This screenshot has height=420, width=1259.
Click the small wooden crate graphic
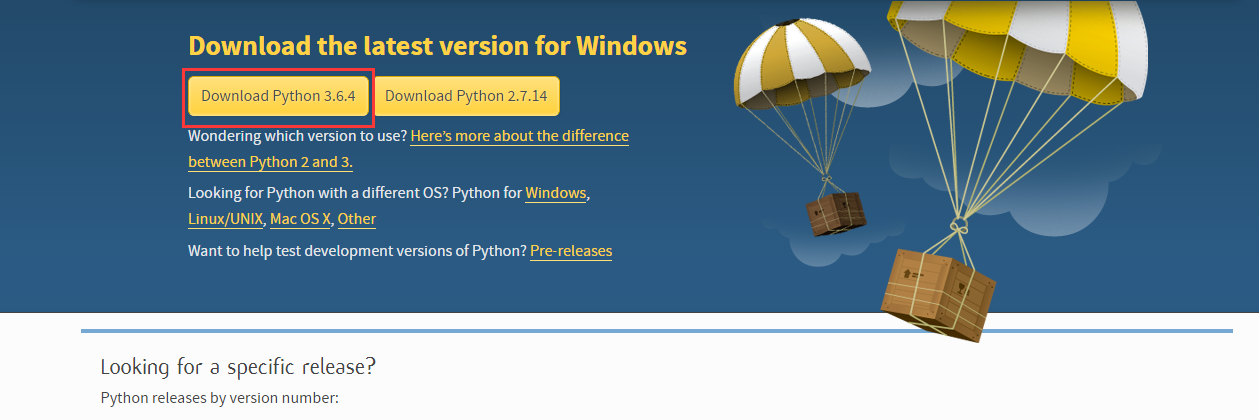pyautogui.click(x=836, y=212)
